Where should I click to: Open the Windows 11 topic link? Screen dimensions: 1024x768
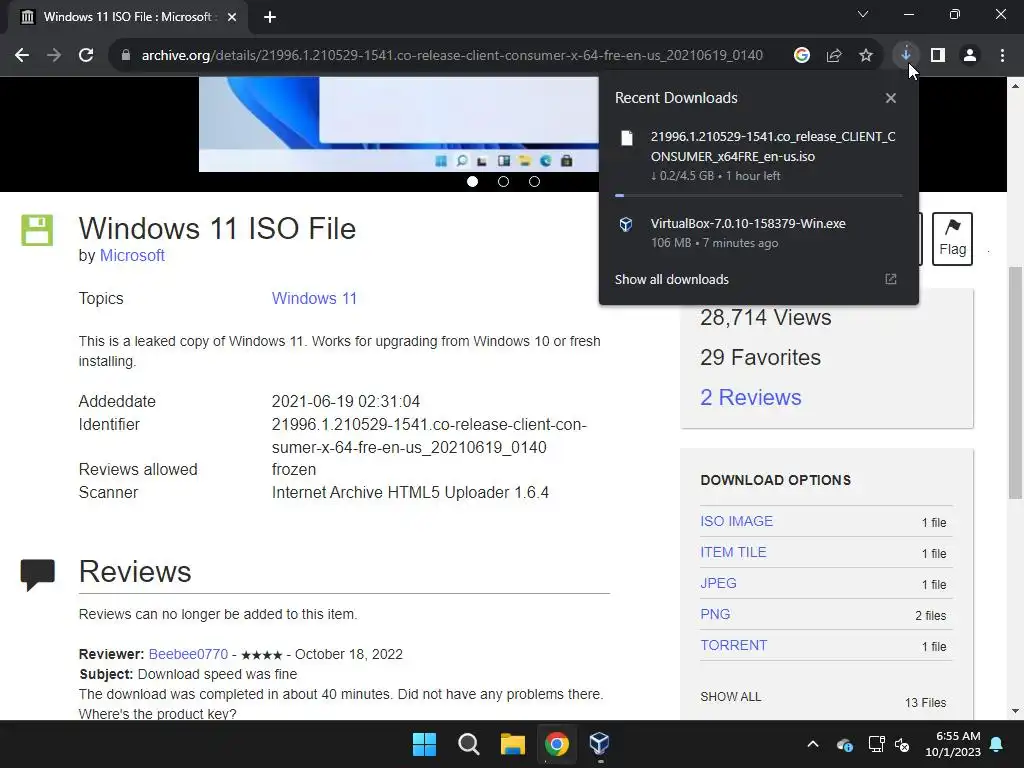pos(314,298)
